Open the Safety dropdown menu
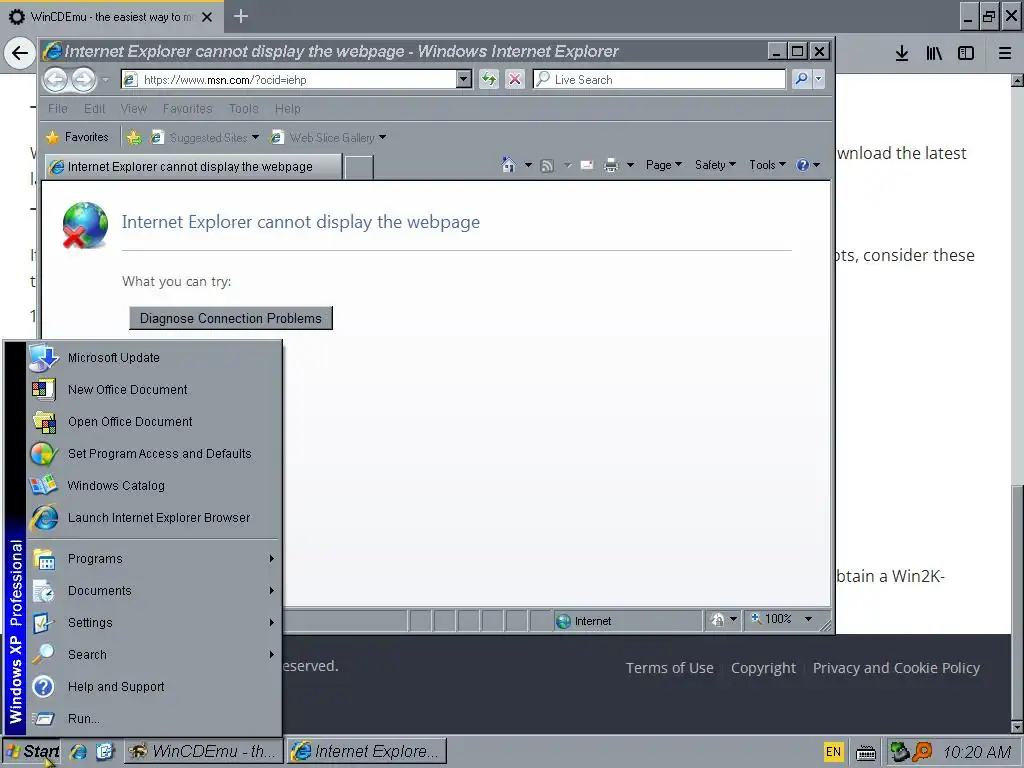Image resolution: width=1024 pixels, height=768 pixels. [x=715, y=165]
